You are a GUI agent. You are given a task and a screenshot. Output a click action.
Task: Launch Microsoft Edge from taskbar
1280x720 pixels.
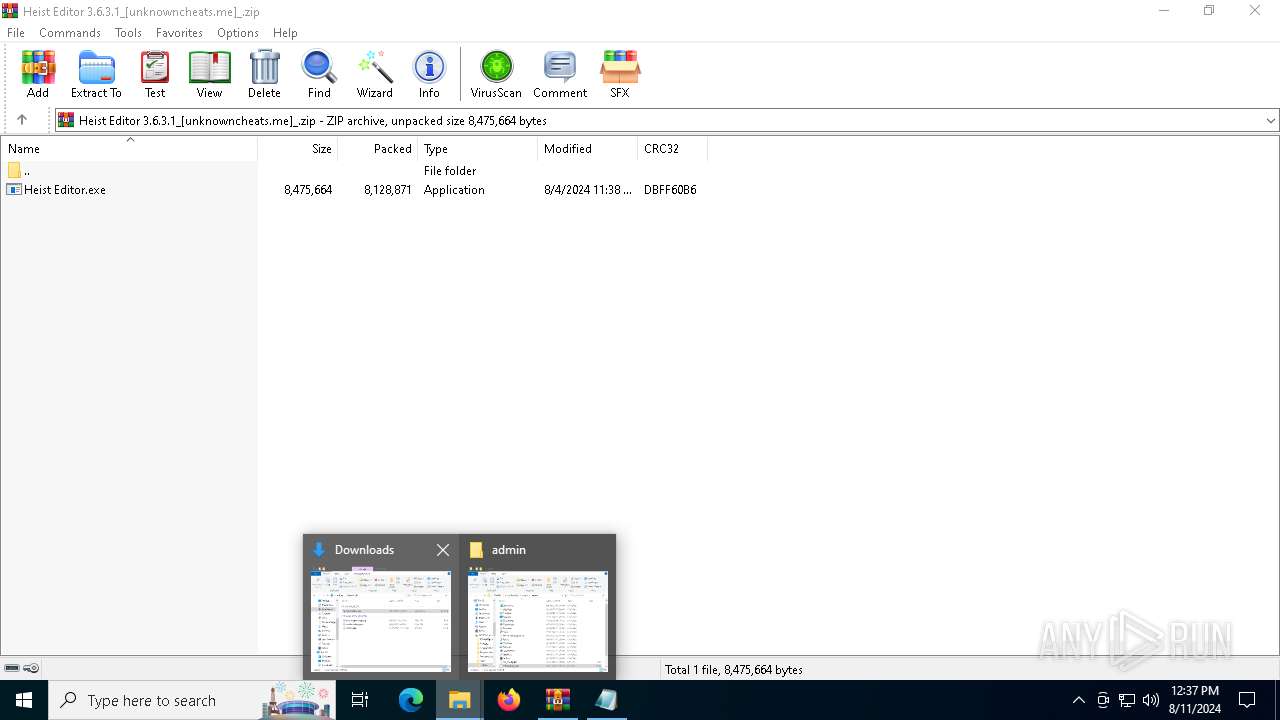coord(411,700)
